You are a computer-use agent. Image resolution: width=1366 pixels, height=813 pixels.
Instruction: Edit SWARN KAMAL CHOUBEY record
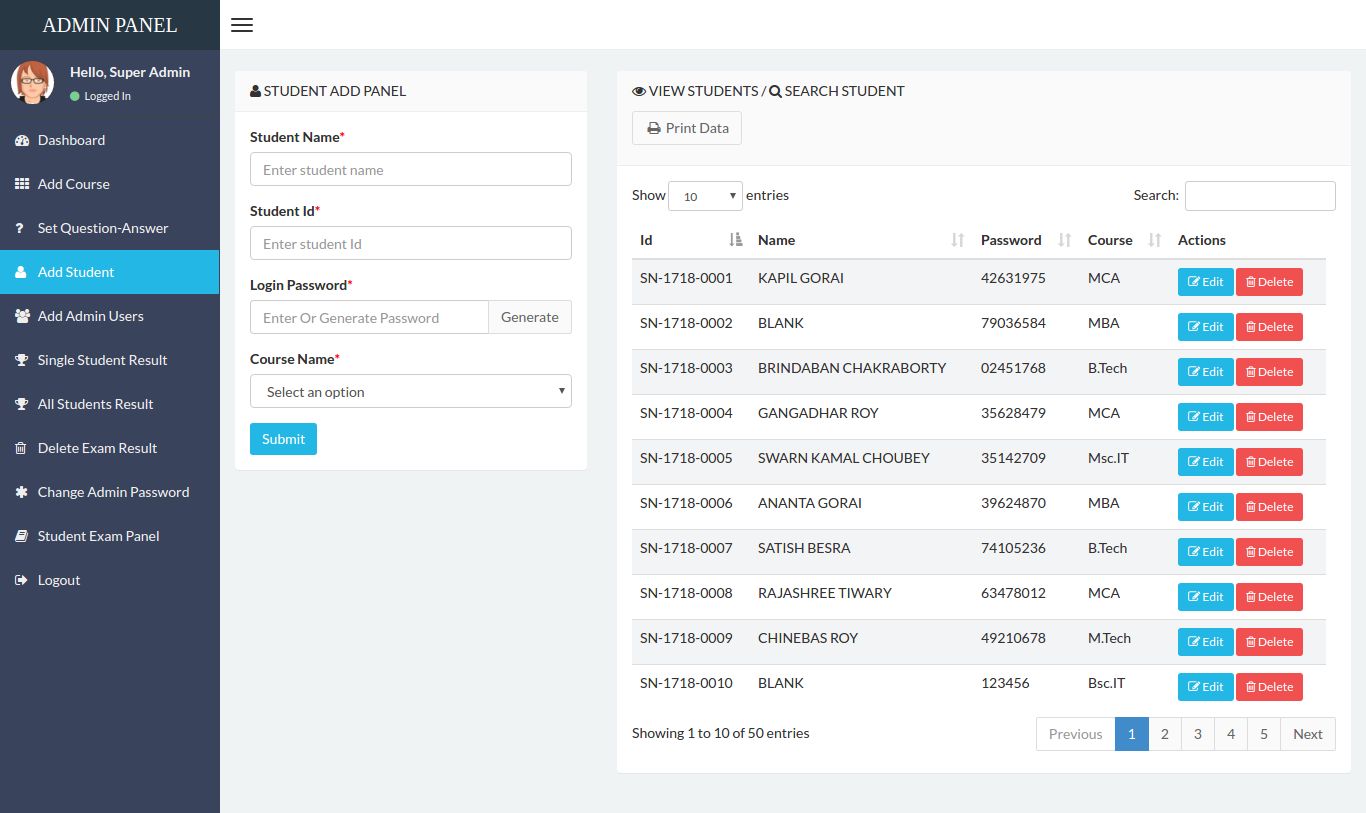(x=1205, y=462)
